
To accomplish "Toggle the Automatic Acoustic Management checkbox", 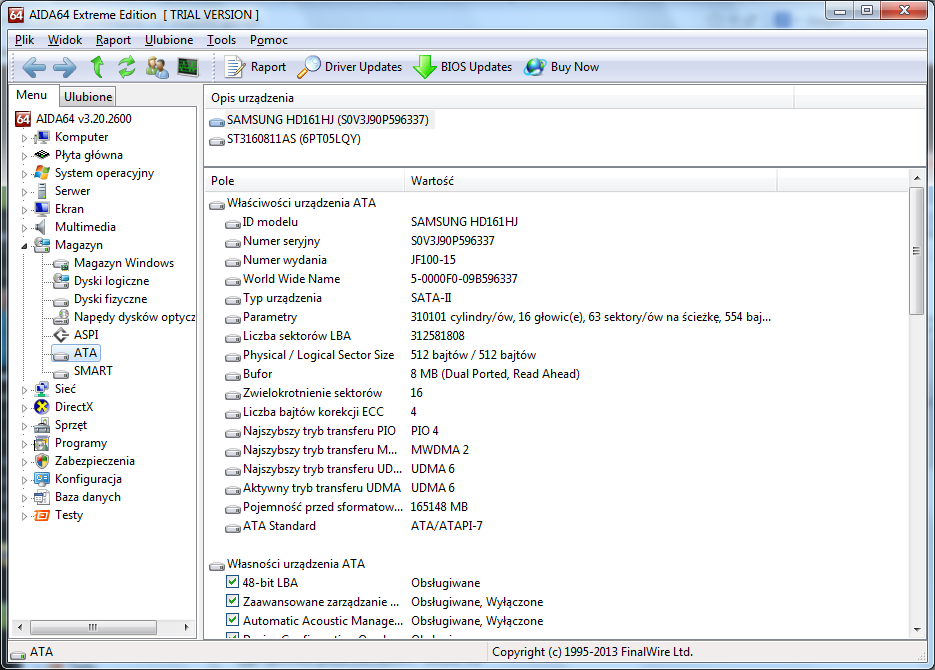I will coord(233,620).
